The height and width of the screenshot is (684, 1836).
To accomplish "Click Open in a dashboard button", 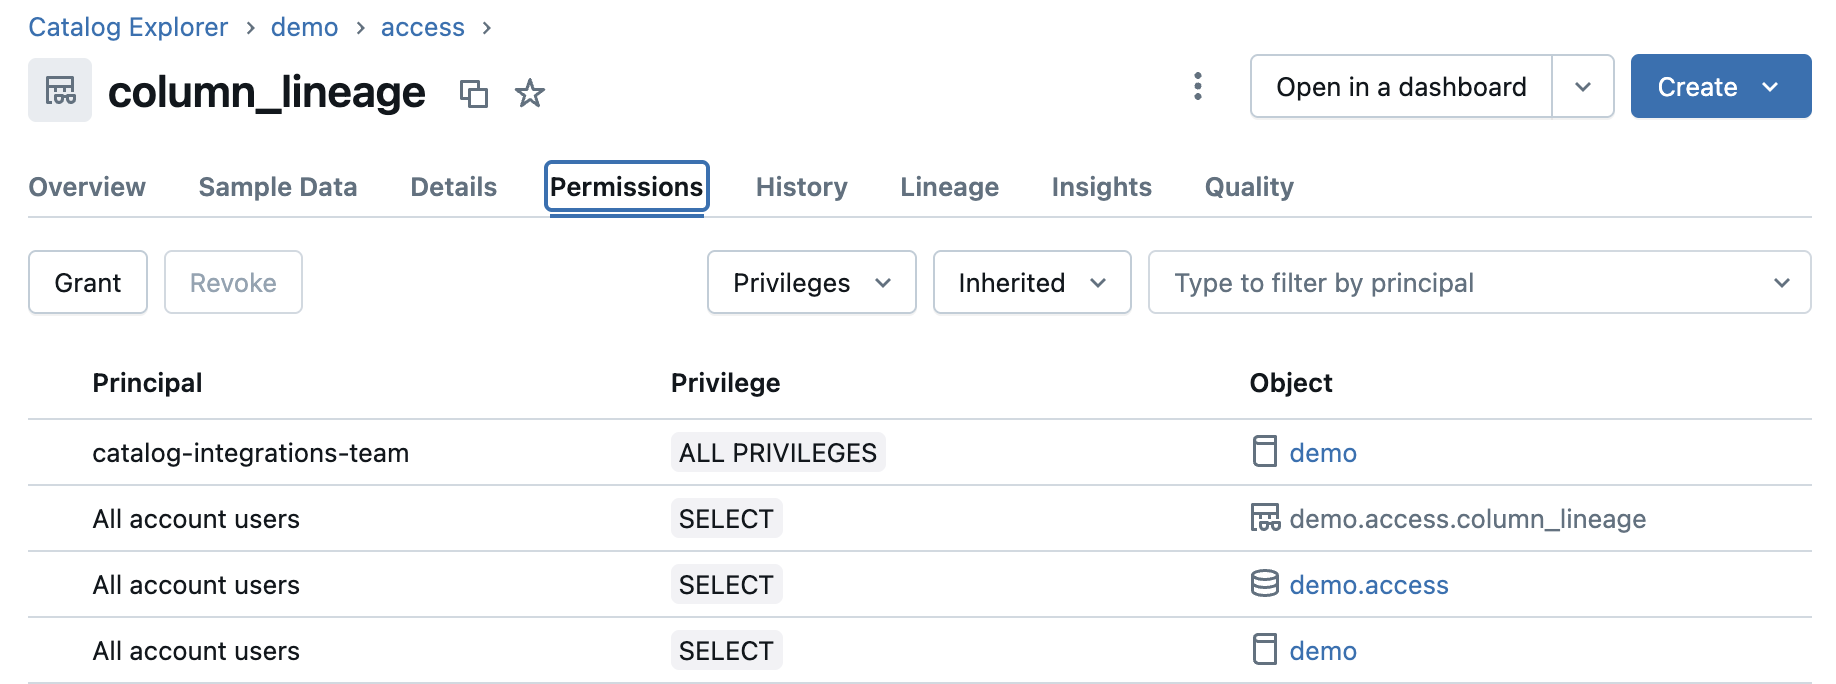I will click(x=1400, y=87).
